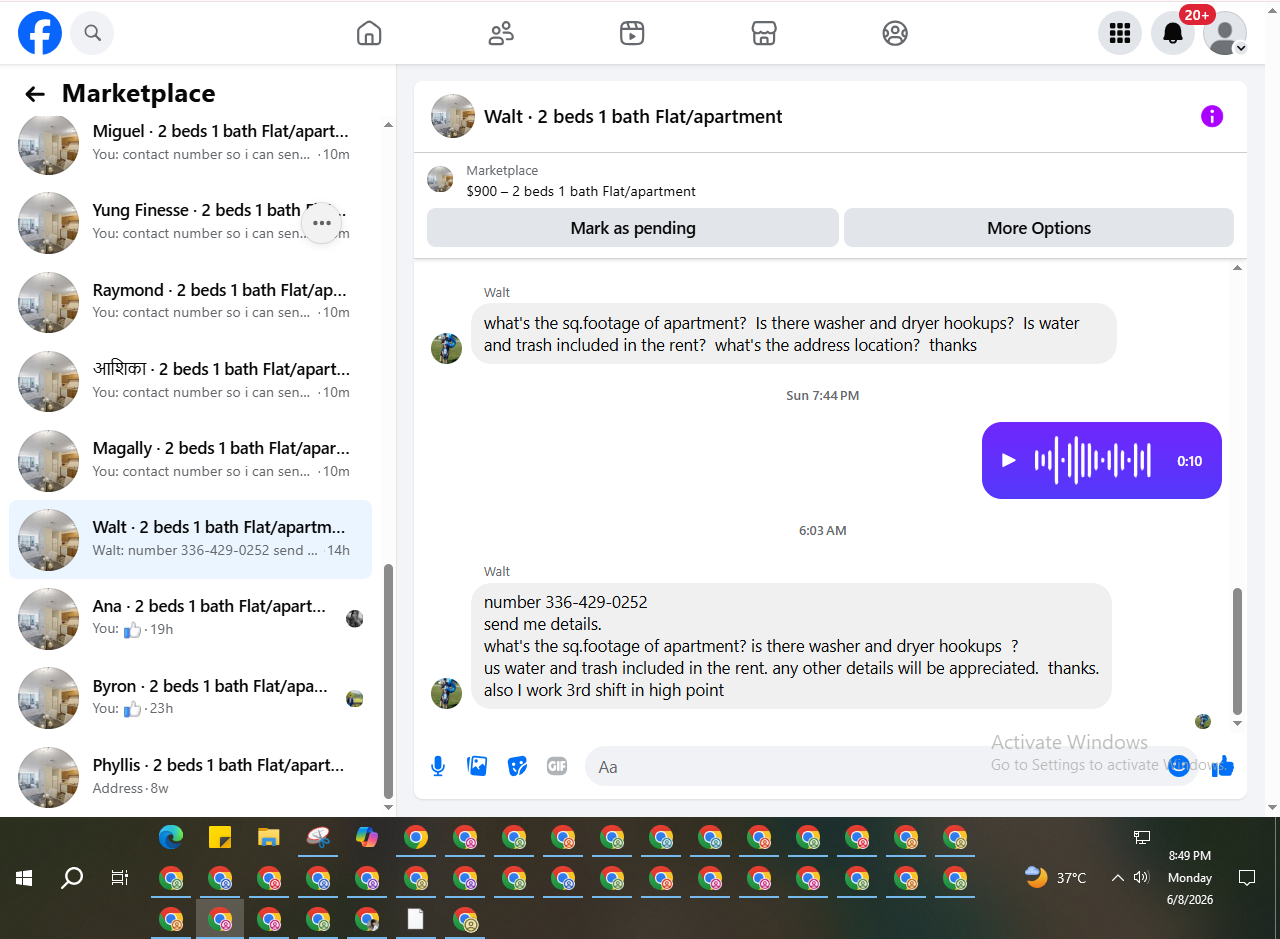Click Walt's avatar beside the sq.footage question
1280x939 pixels.
446,348
